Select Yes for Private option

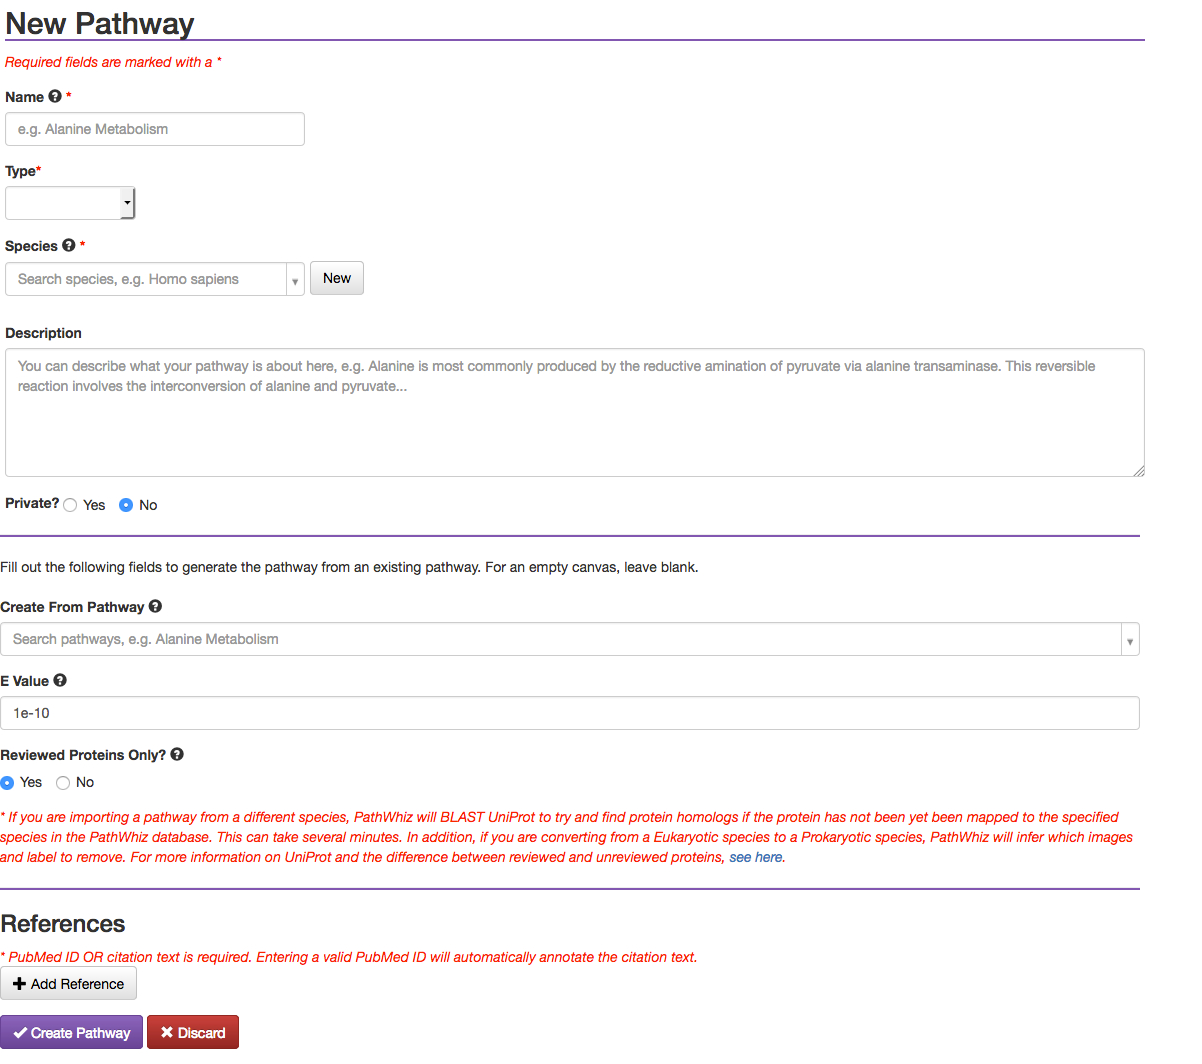(x=70, y=505)
